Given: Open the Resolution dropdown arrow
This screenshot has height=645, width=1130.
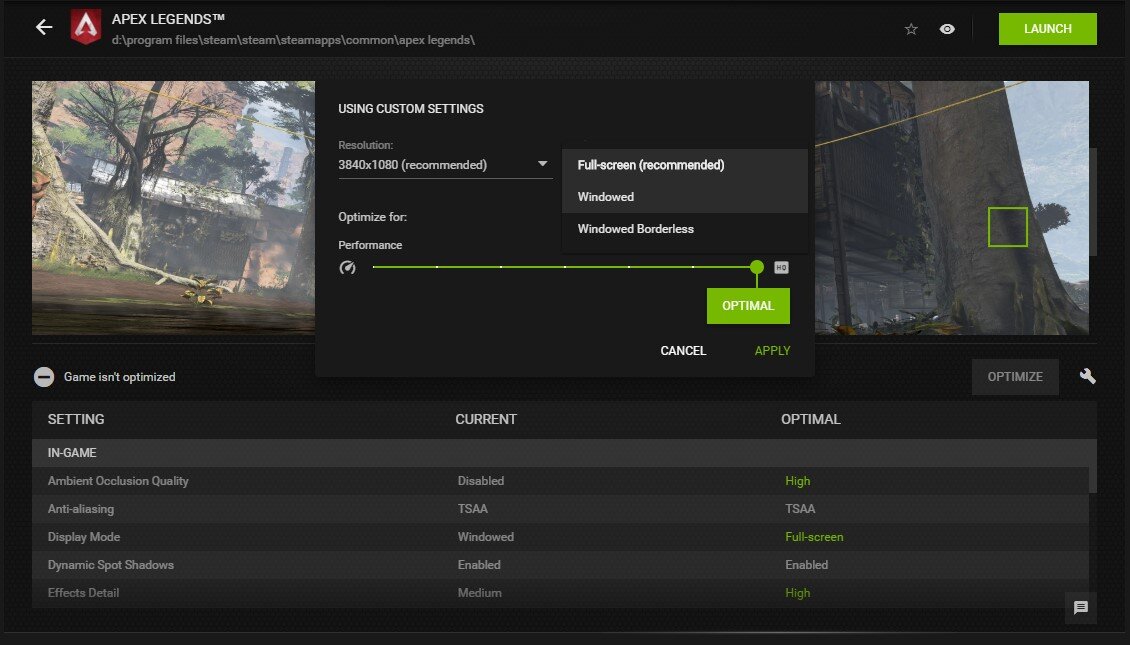Looking at the screenshot, I should 543,164.
